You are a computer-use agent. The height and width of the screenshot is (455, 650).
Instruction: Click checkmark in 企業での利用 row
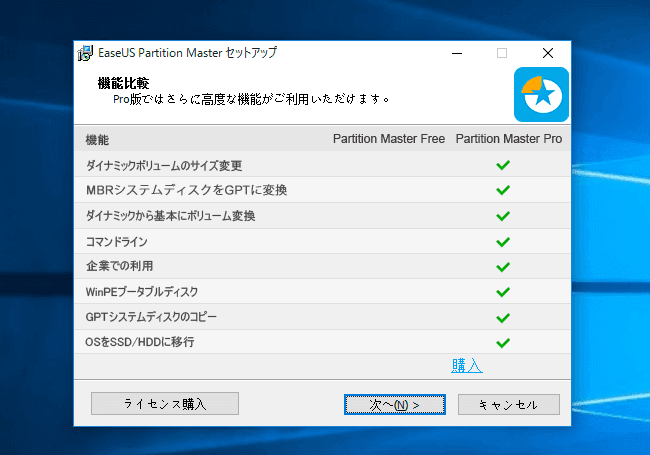(x=503, y=267)
